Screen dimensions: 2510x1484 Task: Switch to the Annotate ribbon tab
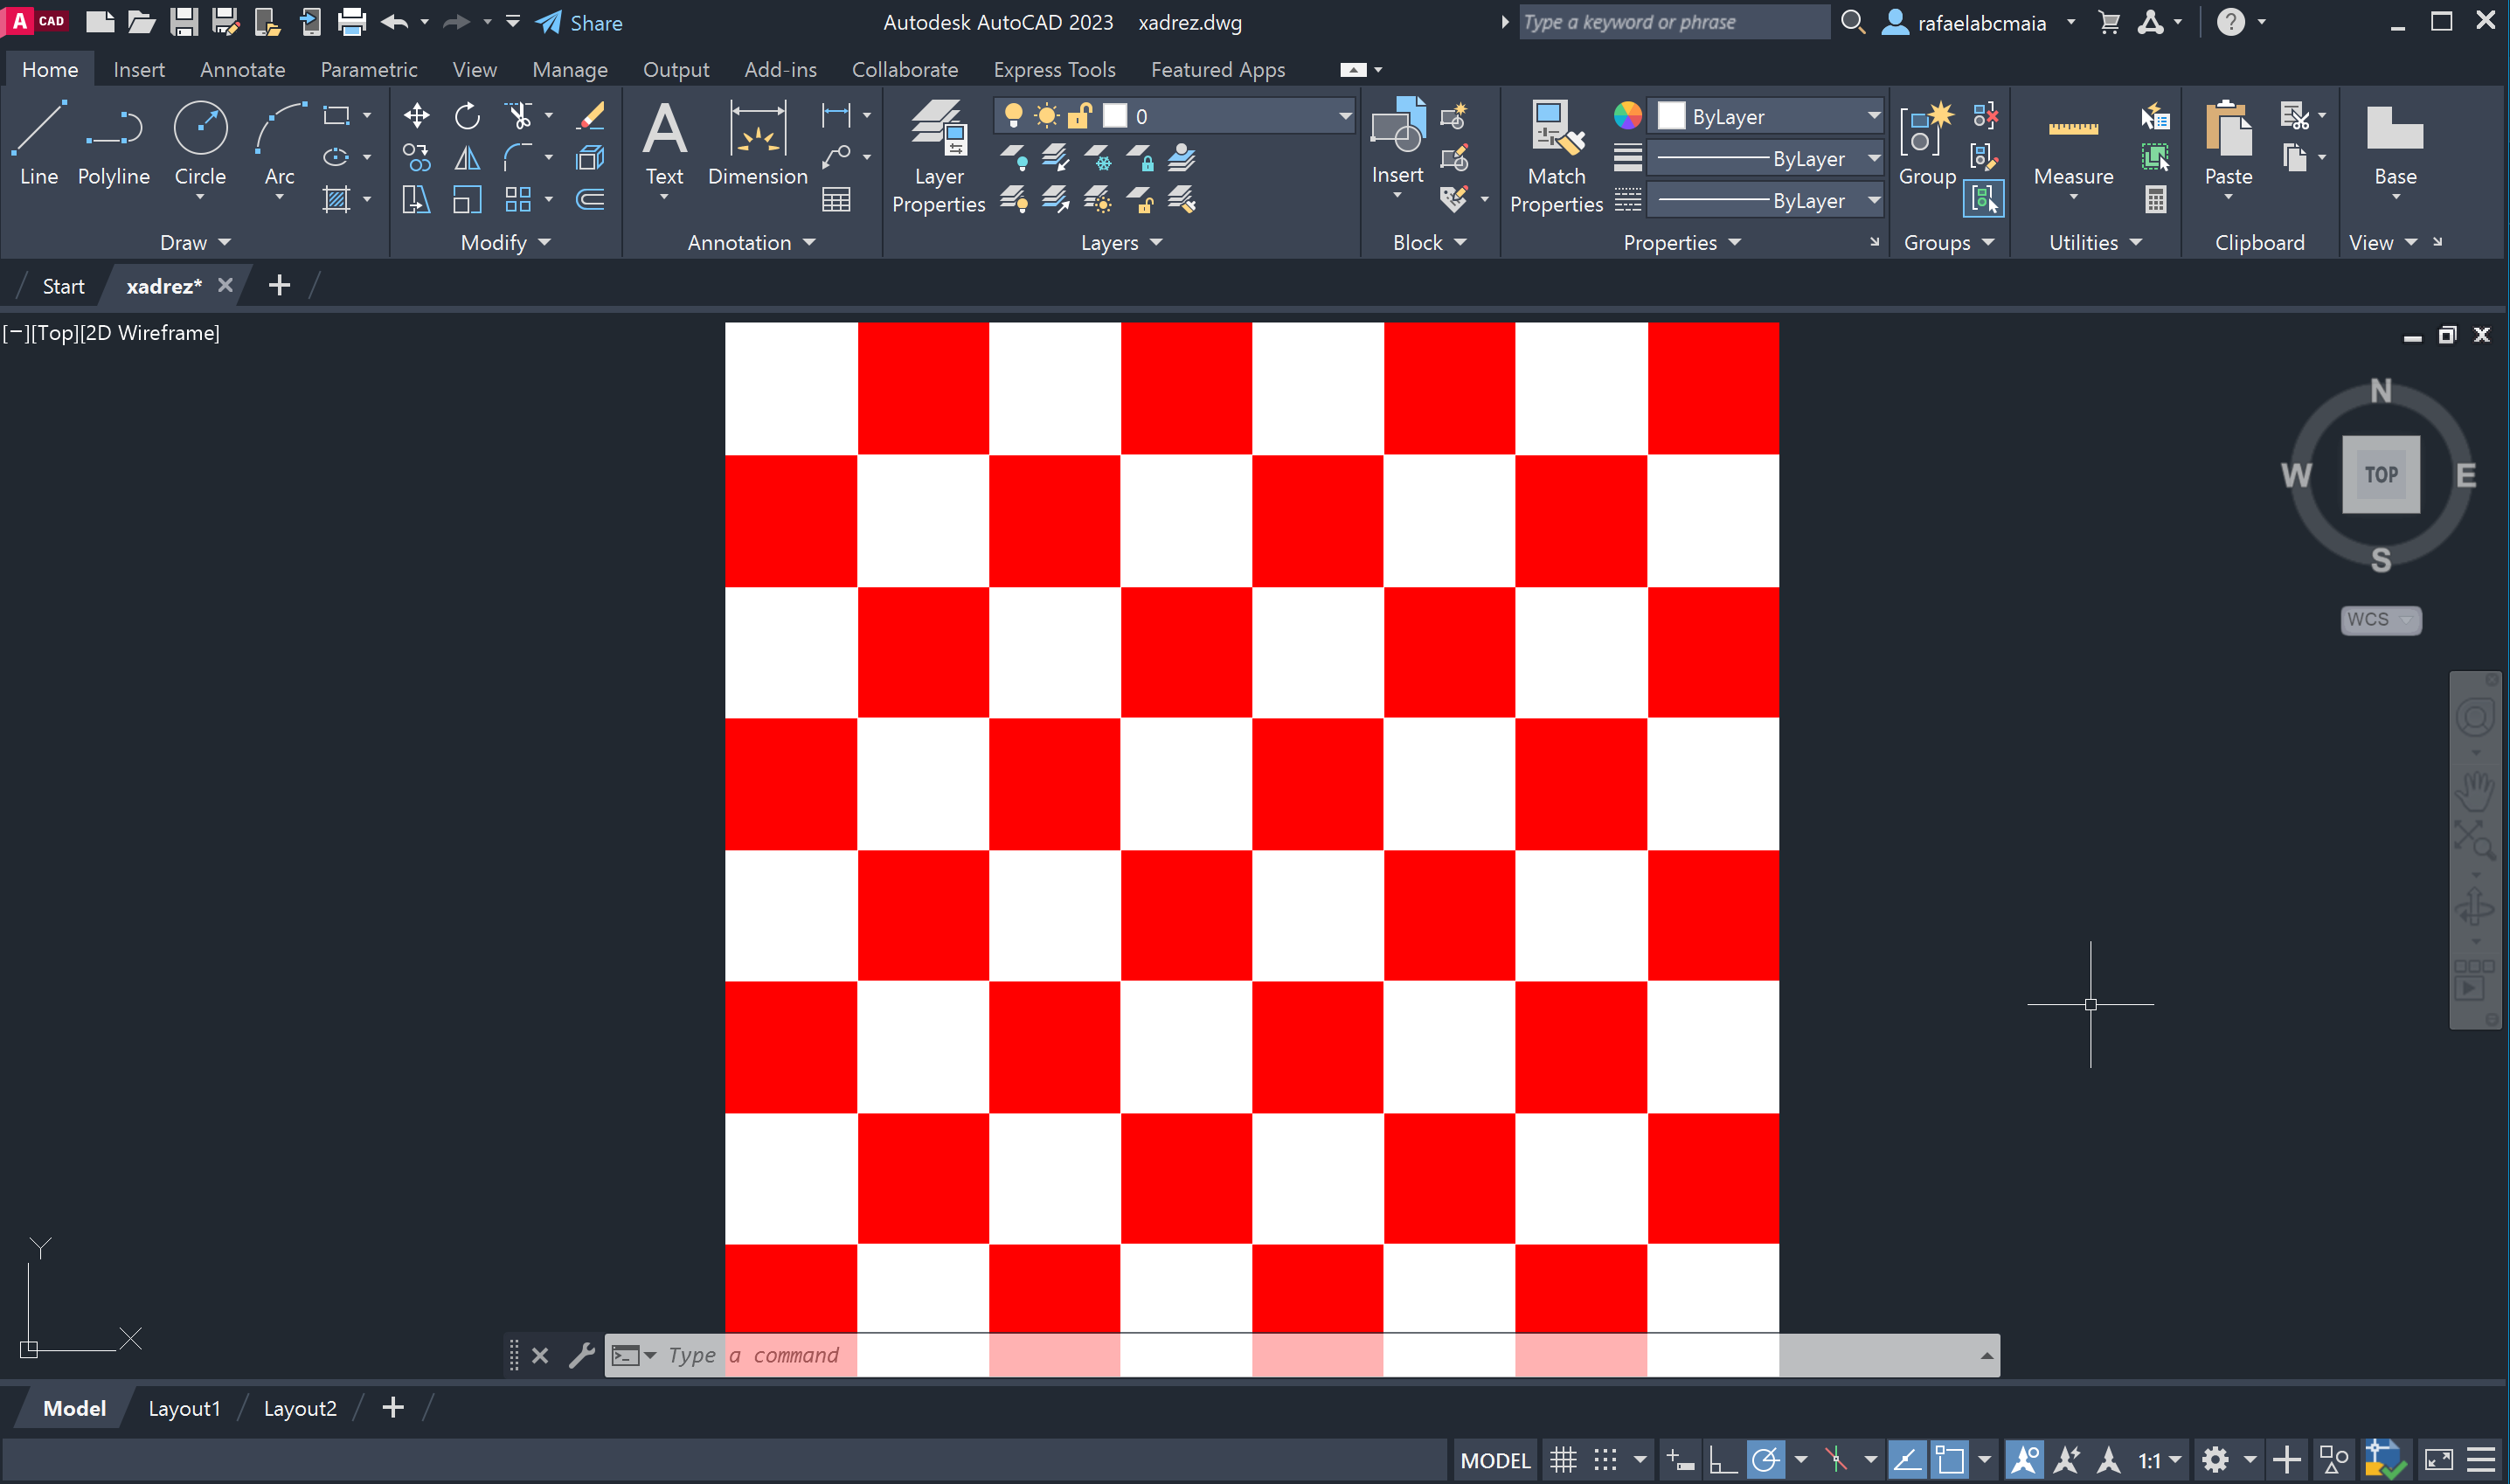[242, 69]
